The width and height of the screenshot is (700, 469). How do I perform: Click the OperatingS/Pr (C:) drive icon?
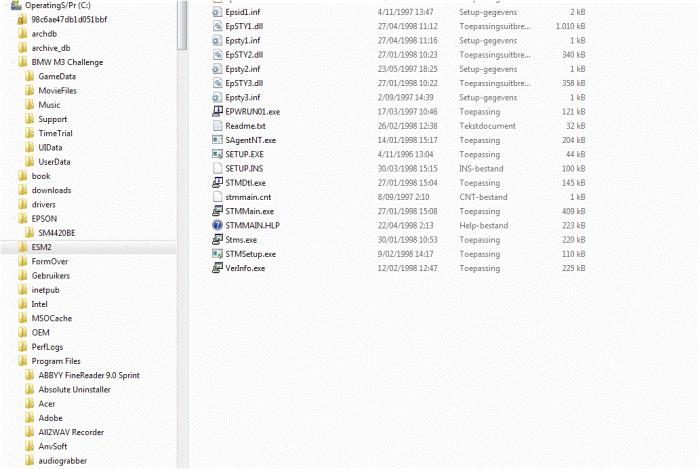tap(16, 5)
